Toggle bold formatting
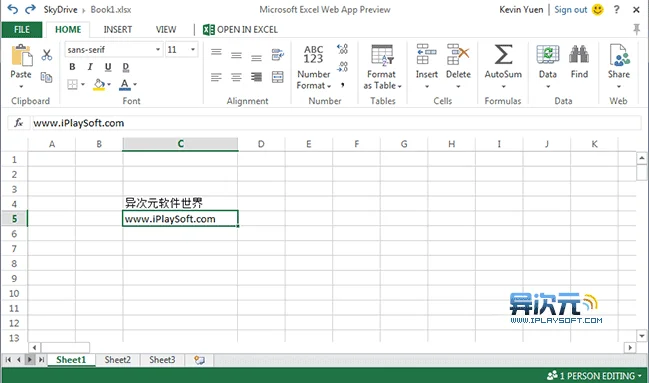The height and width of the screenshot is (383, 649). [x=72, y=67]
